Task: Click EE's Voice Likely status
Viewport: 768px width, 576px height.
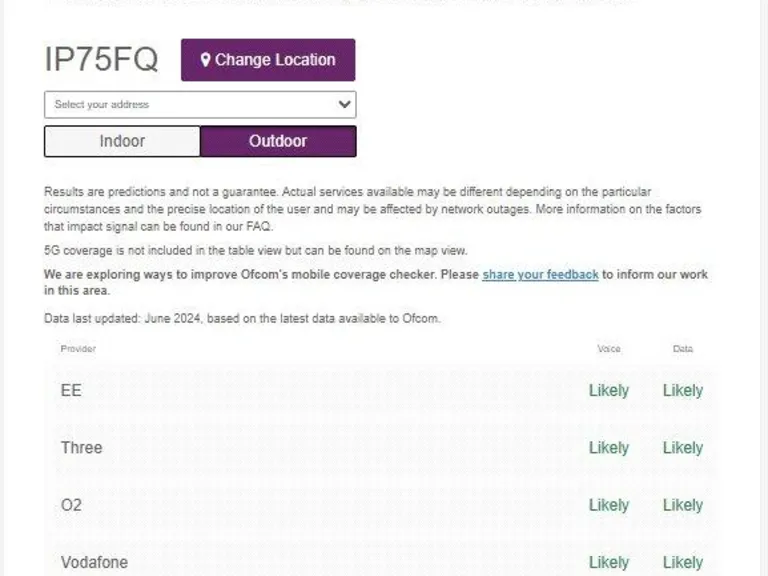Action: pos(608,390)
